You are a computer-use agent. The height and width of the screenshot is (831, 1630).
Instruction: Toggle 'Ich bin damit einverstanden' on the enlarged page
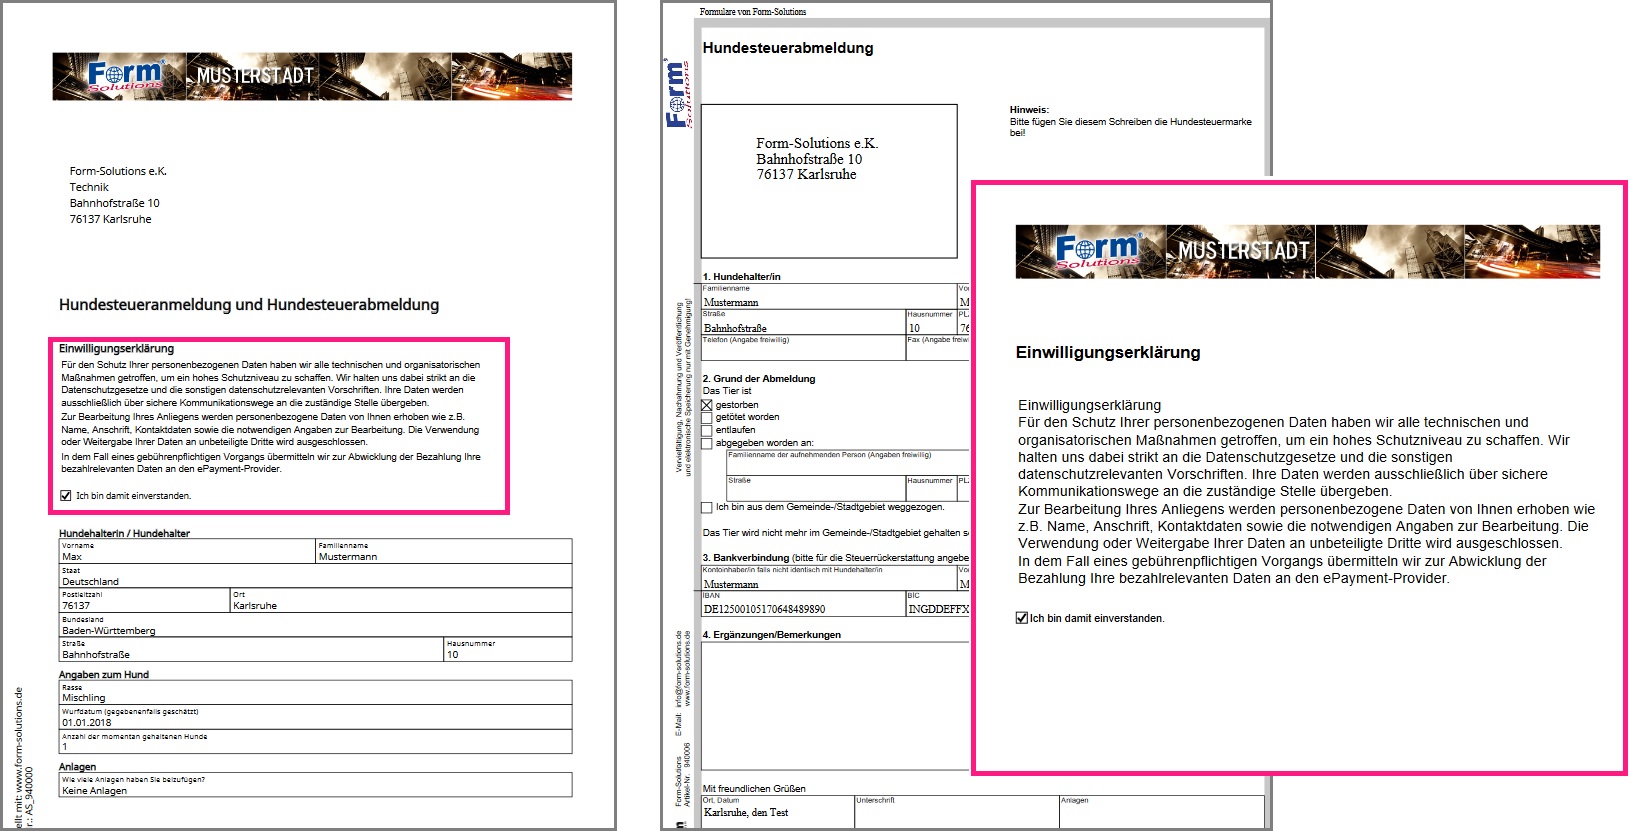pyautogui.click(x=1021, y=618)
